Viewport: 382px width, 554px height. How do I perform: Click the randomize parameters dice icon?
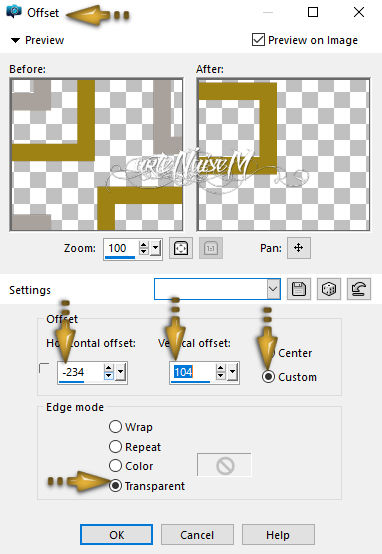(x=329, y=289)
